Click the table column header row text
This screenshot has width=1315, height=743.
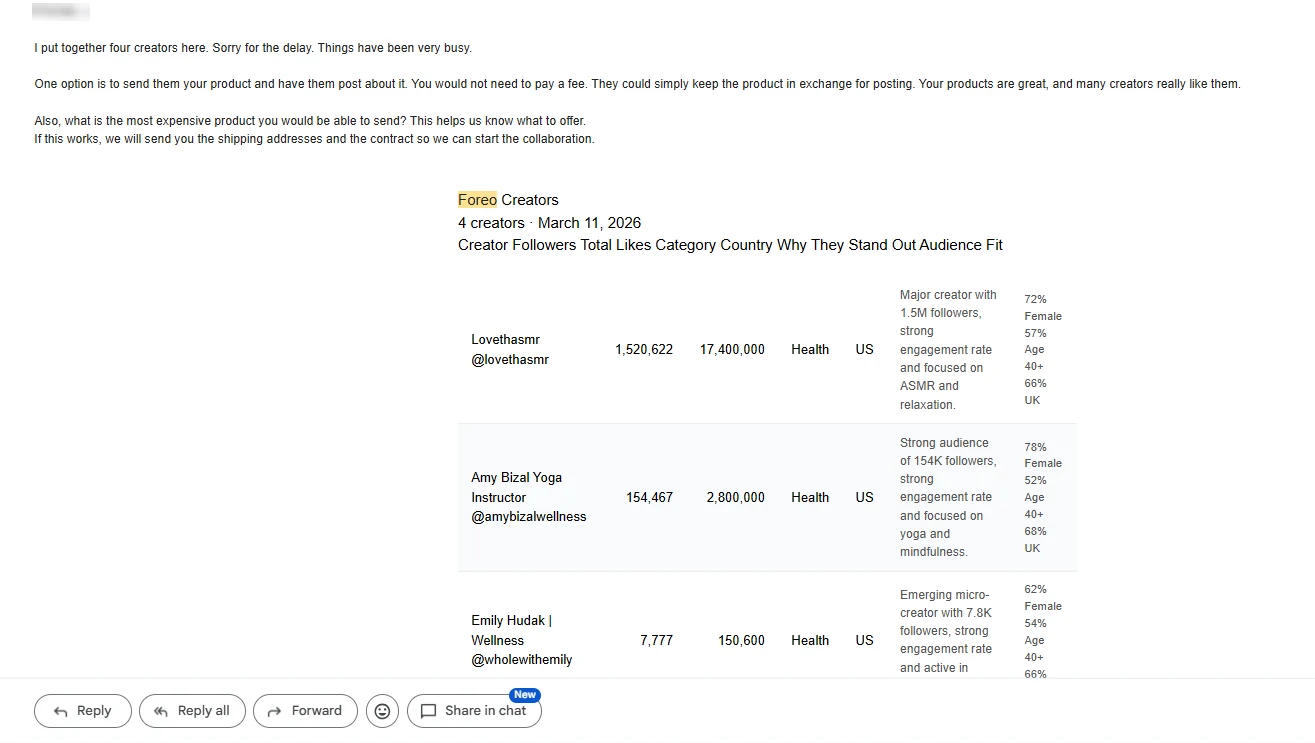[730, 245]
